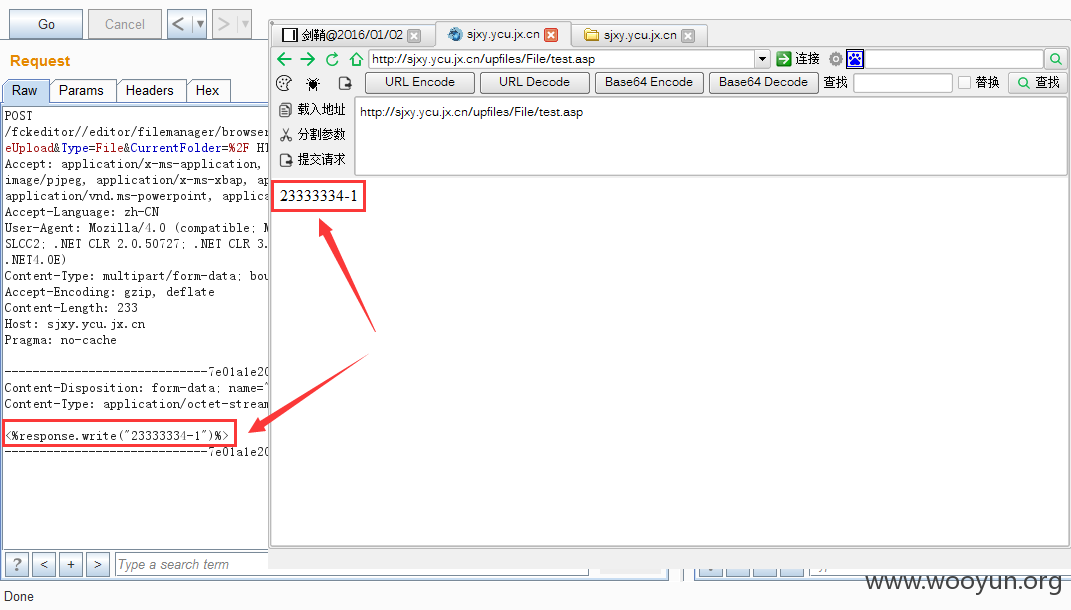Viewport: 1071px width, 610px height.
Task: Click the palette icon in the toolbar
Action: [284, 83]
